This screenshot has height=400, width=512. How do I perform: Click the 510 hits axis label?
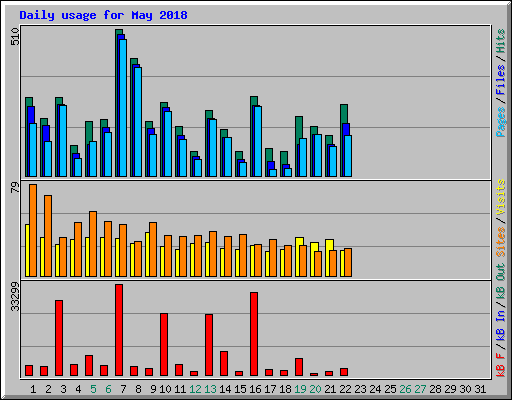15,37
